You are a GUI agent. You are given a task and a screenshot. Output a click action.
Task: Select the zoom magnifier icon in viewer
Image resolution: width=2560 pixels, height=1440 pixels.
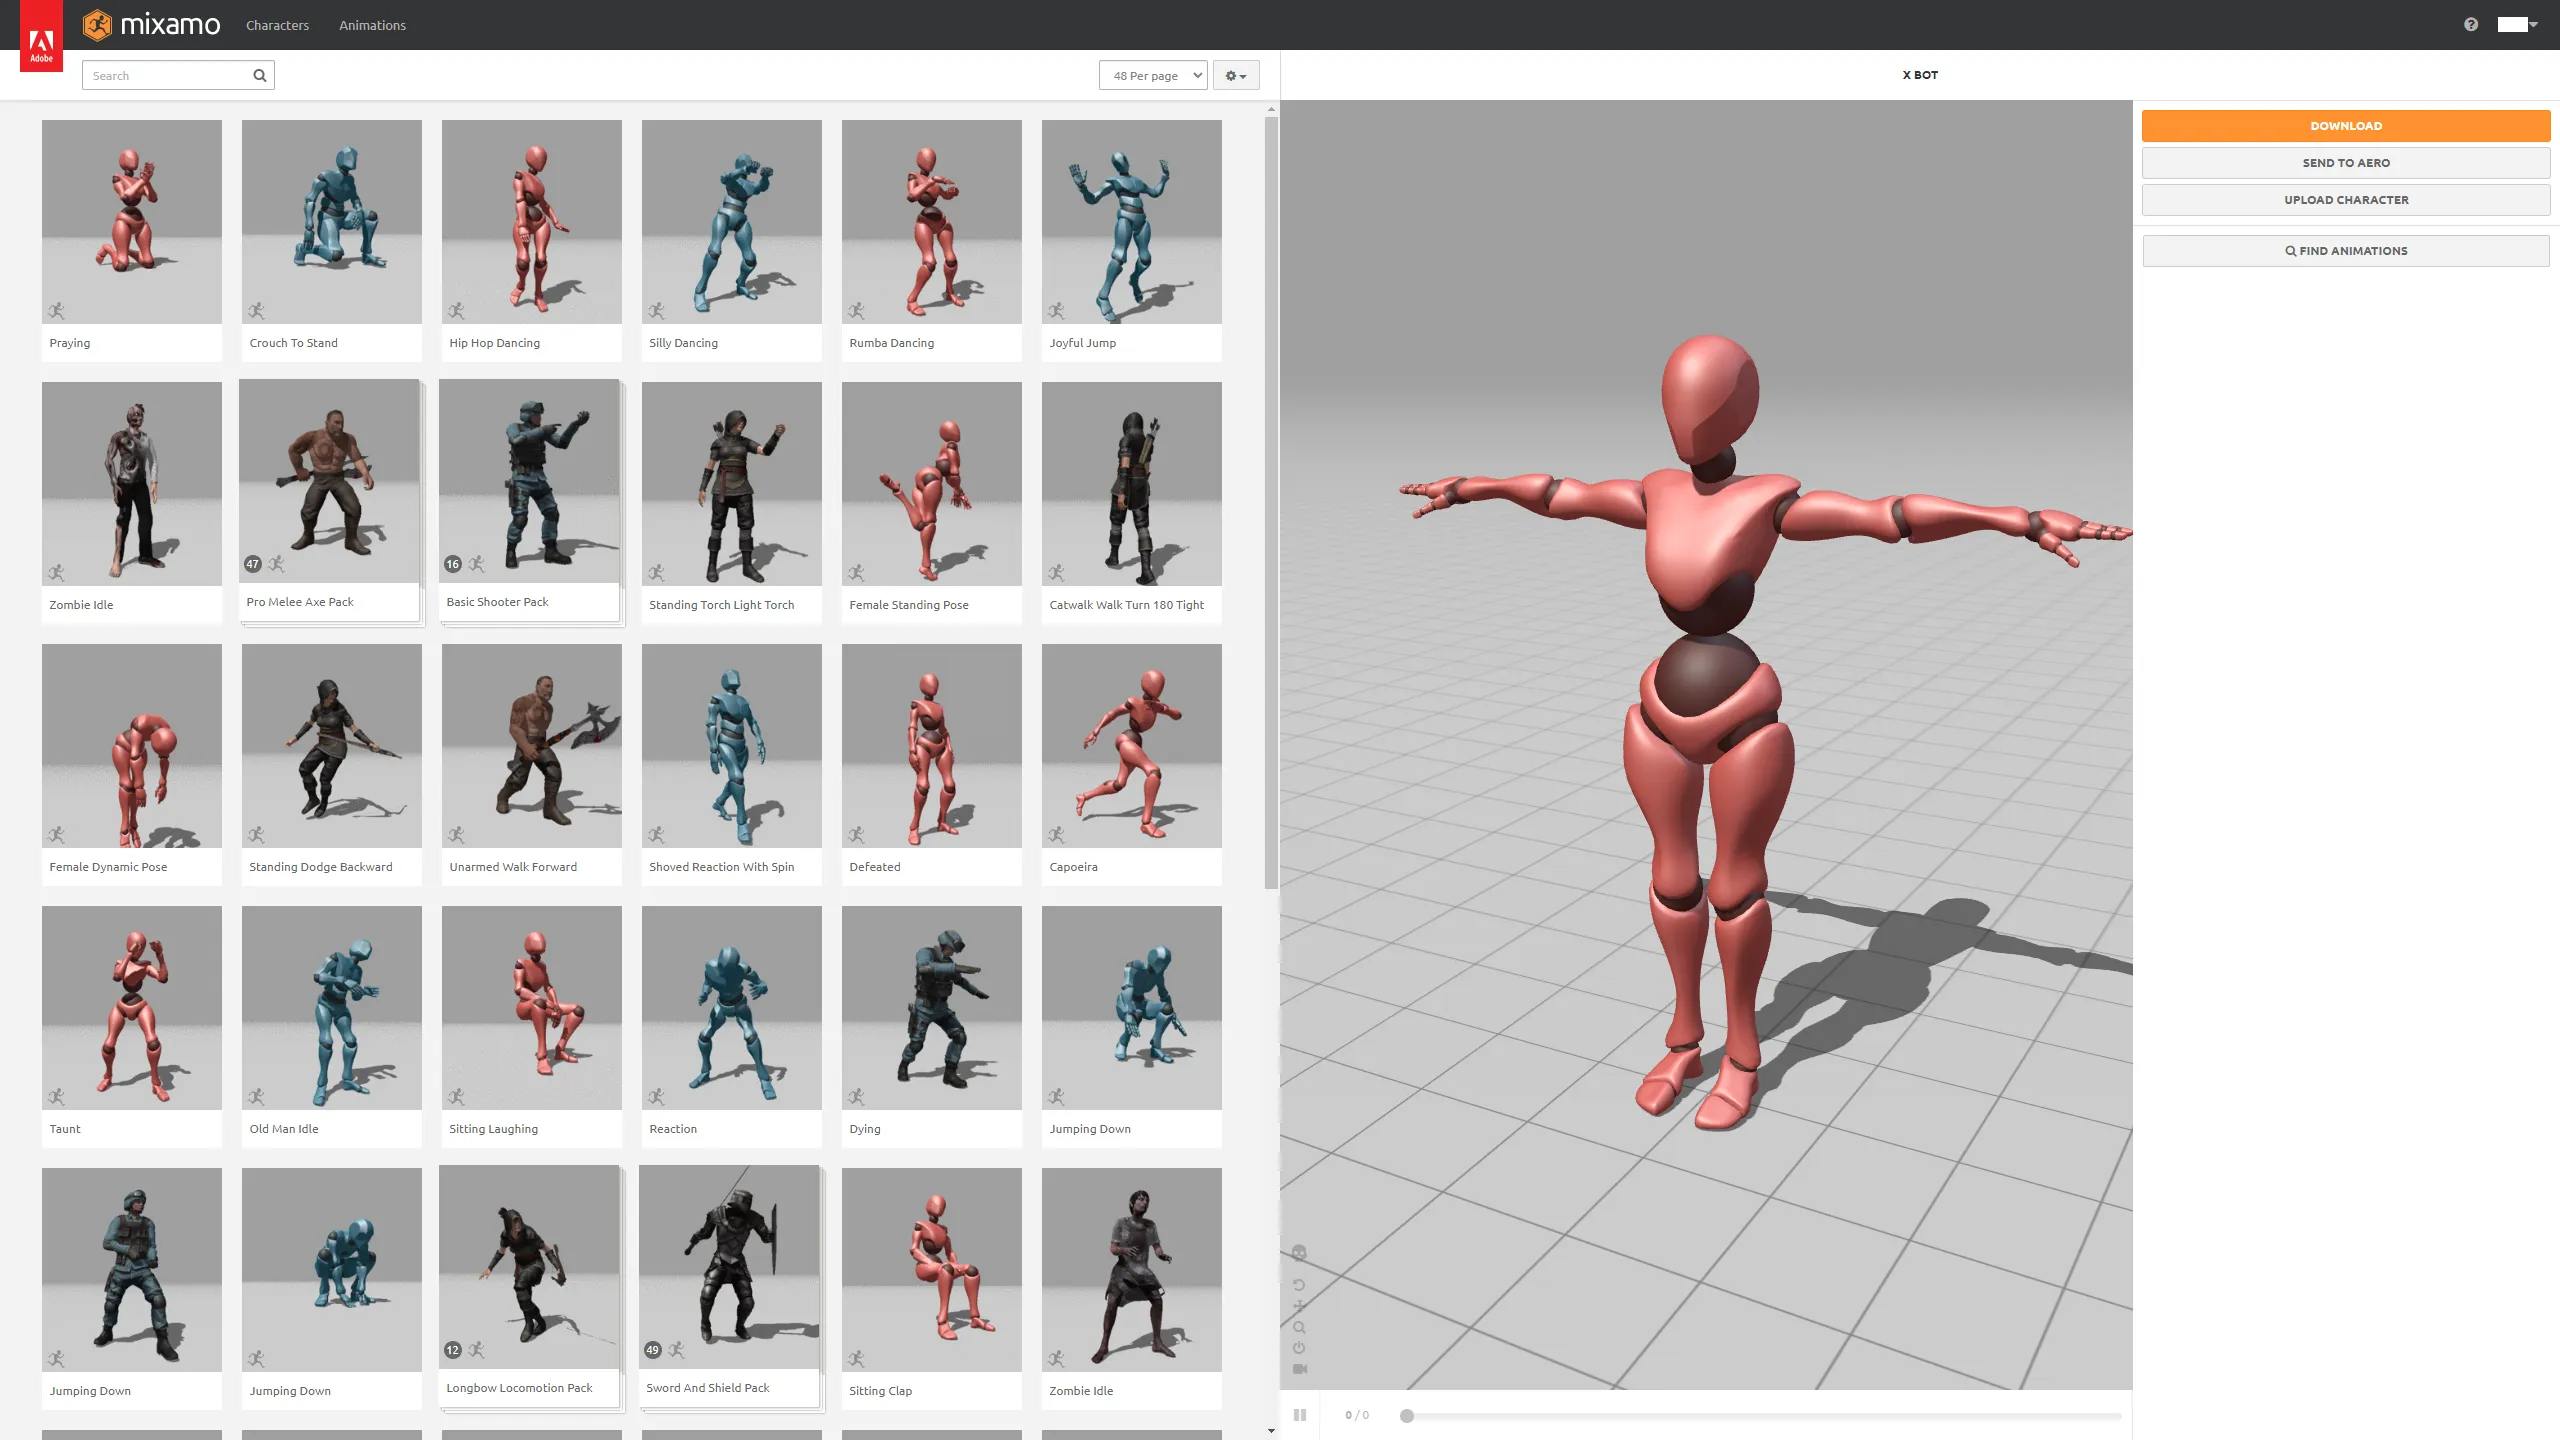pyautogui.click(x=1299, y=1327)
